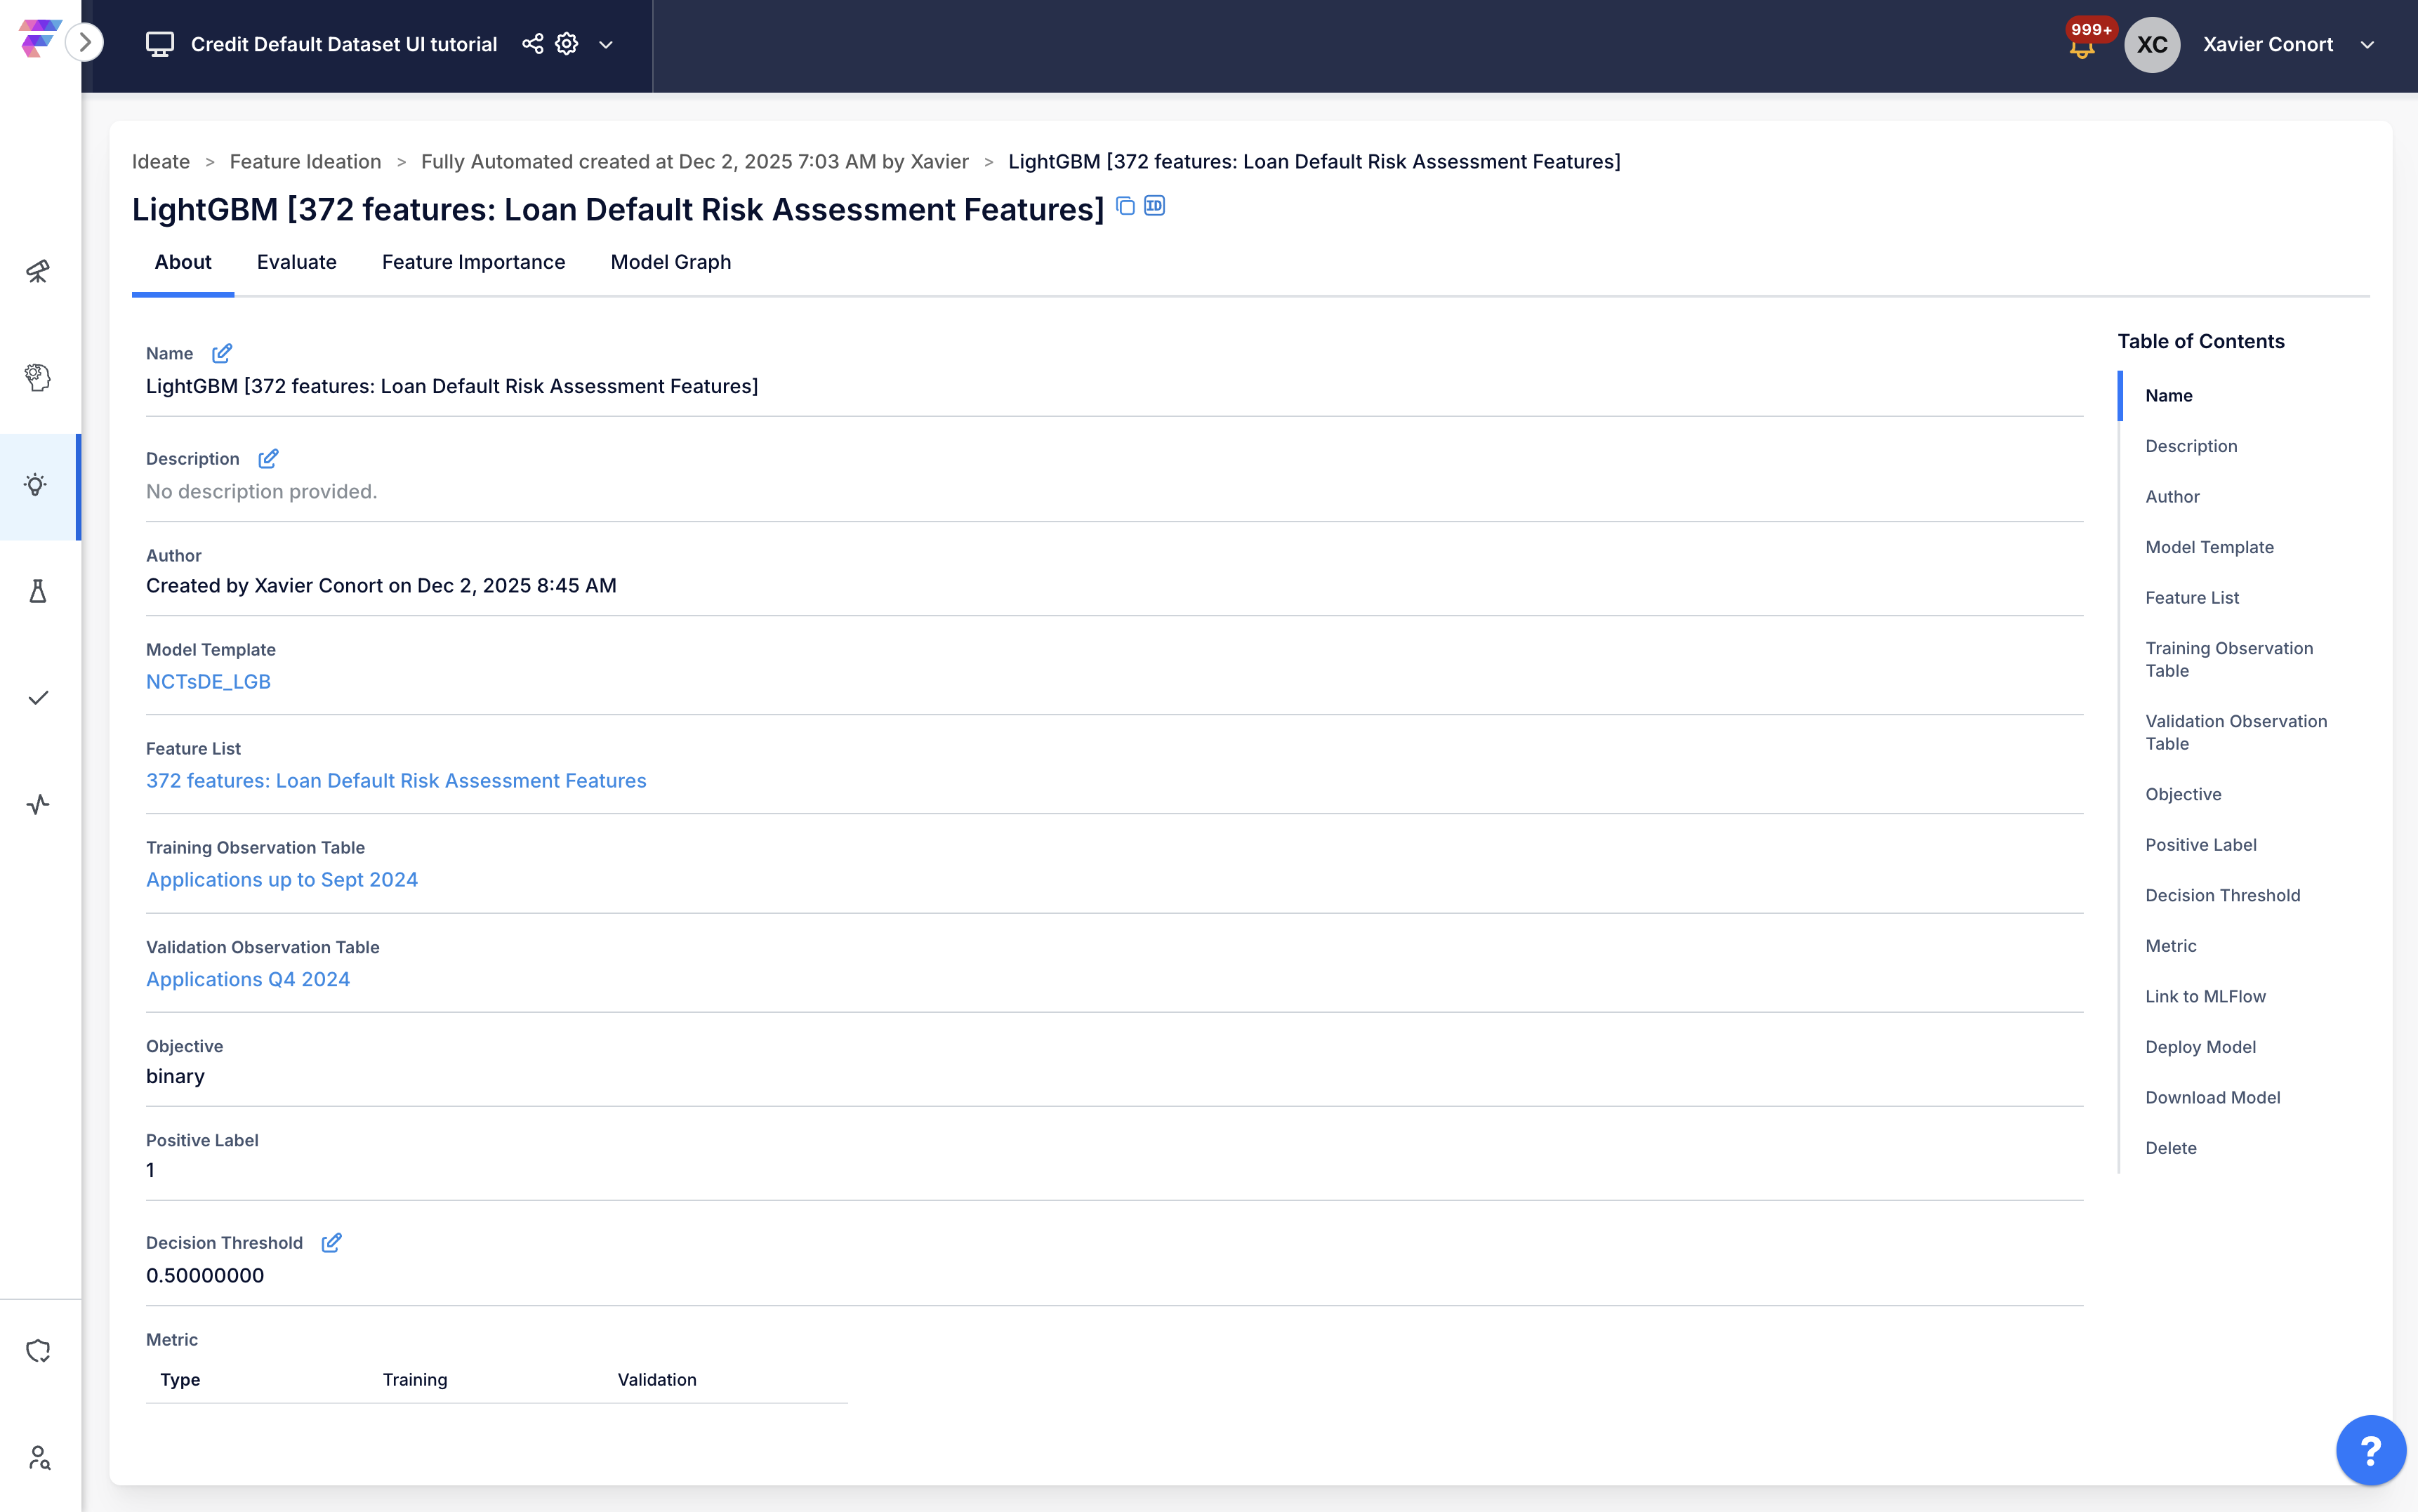
Task: Edit the Name field pencil icon
Action: click(x=222, y=353)
